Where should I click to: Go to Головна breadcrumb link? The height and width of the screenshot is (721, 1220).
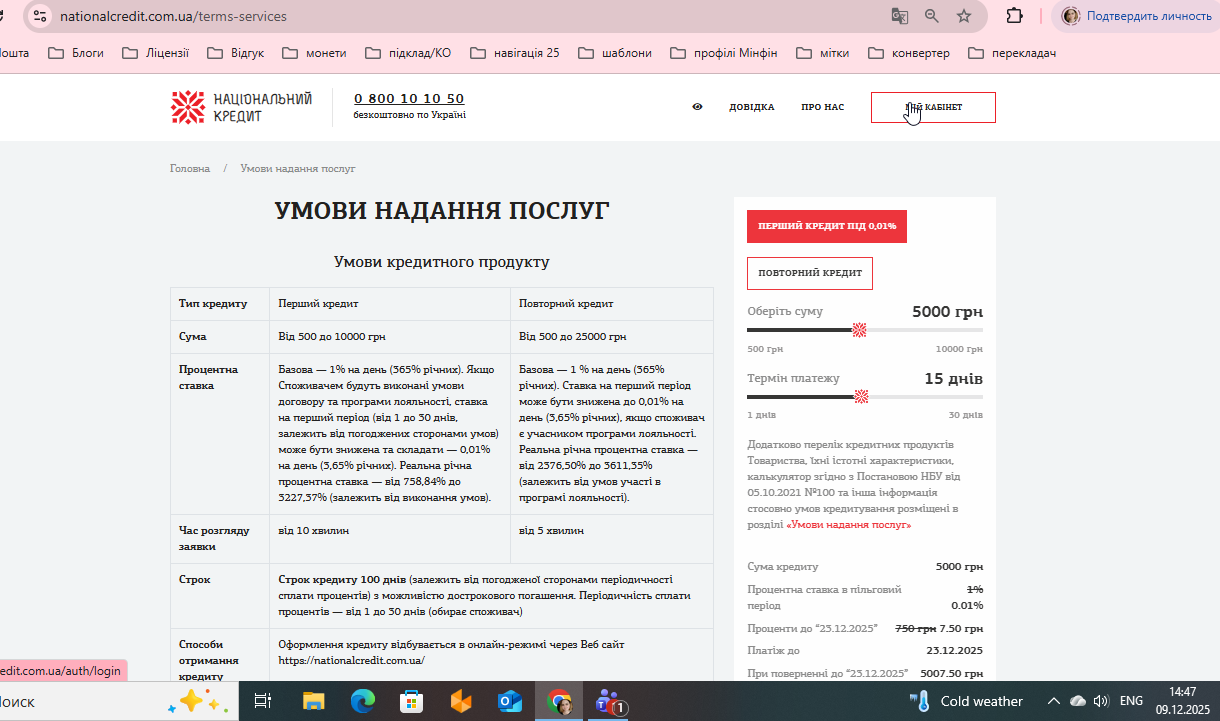pos(190,168)
